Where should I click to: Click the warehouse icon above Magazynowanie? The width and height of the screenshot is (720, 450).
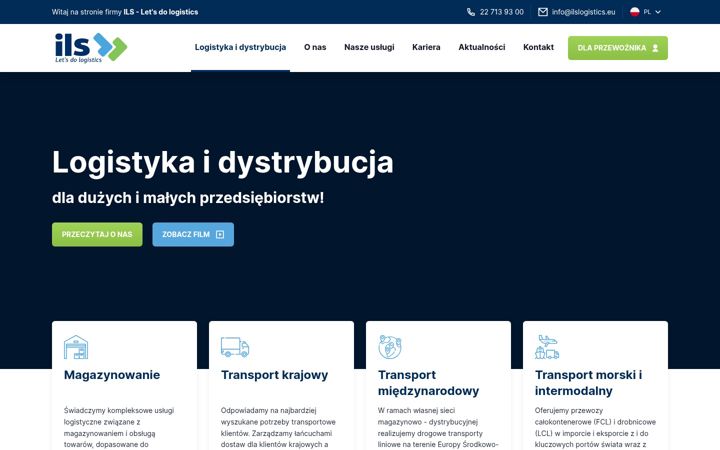tap(76, 347)
